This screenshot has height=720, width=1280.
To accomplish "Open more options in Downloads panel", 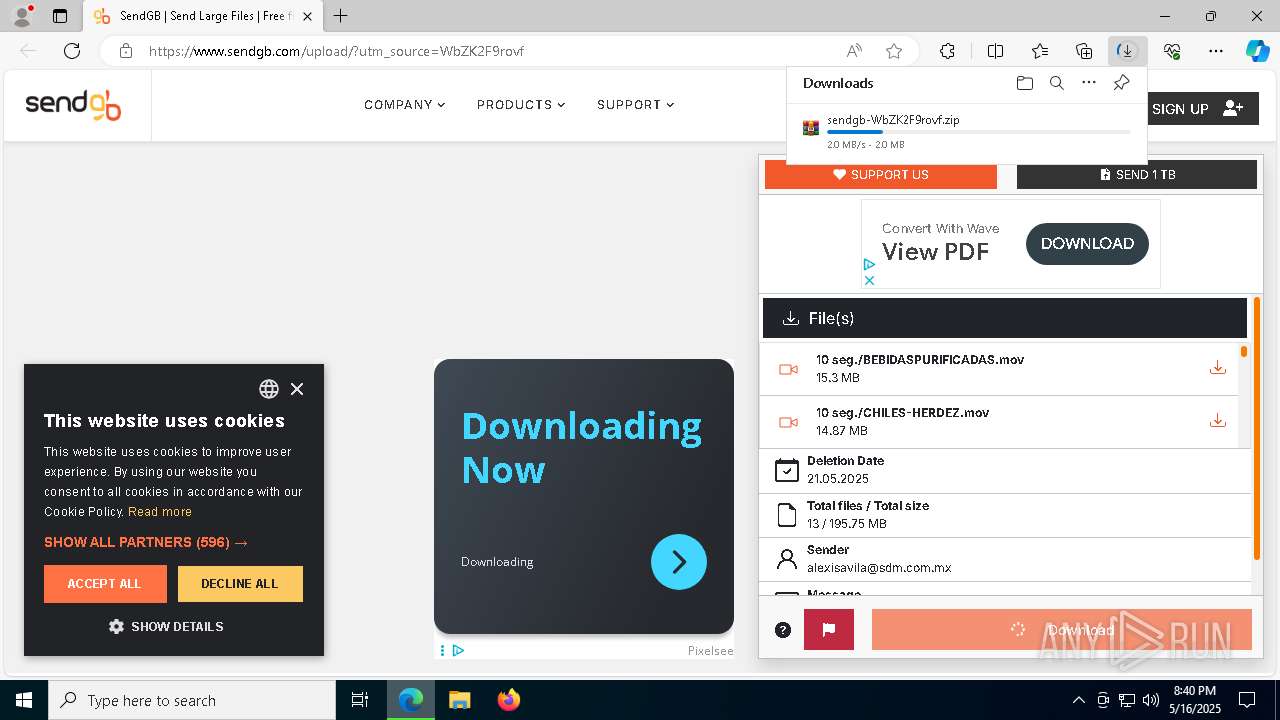I will tap(1089, 83).
